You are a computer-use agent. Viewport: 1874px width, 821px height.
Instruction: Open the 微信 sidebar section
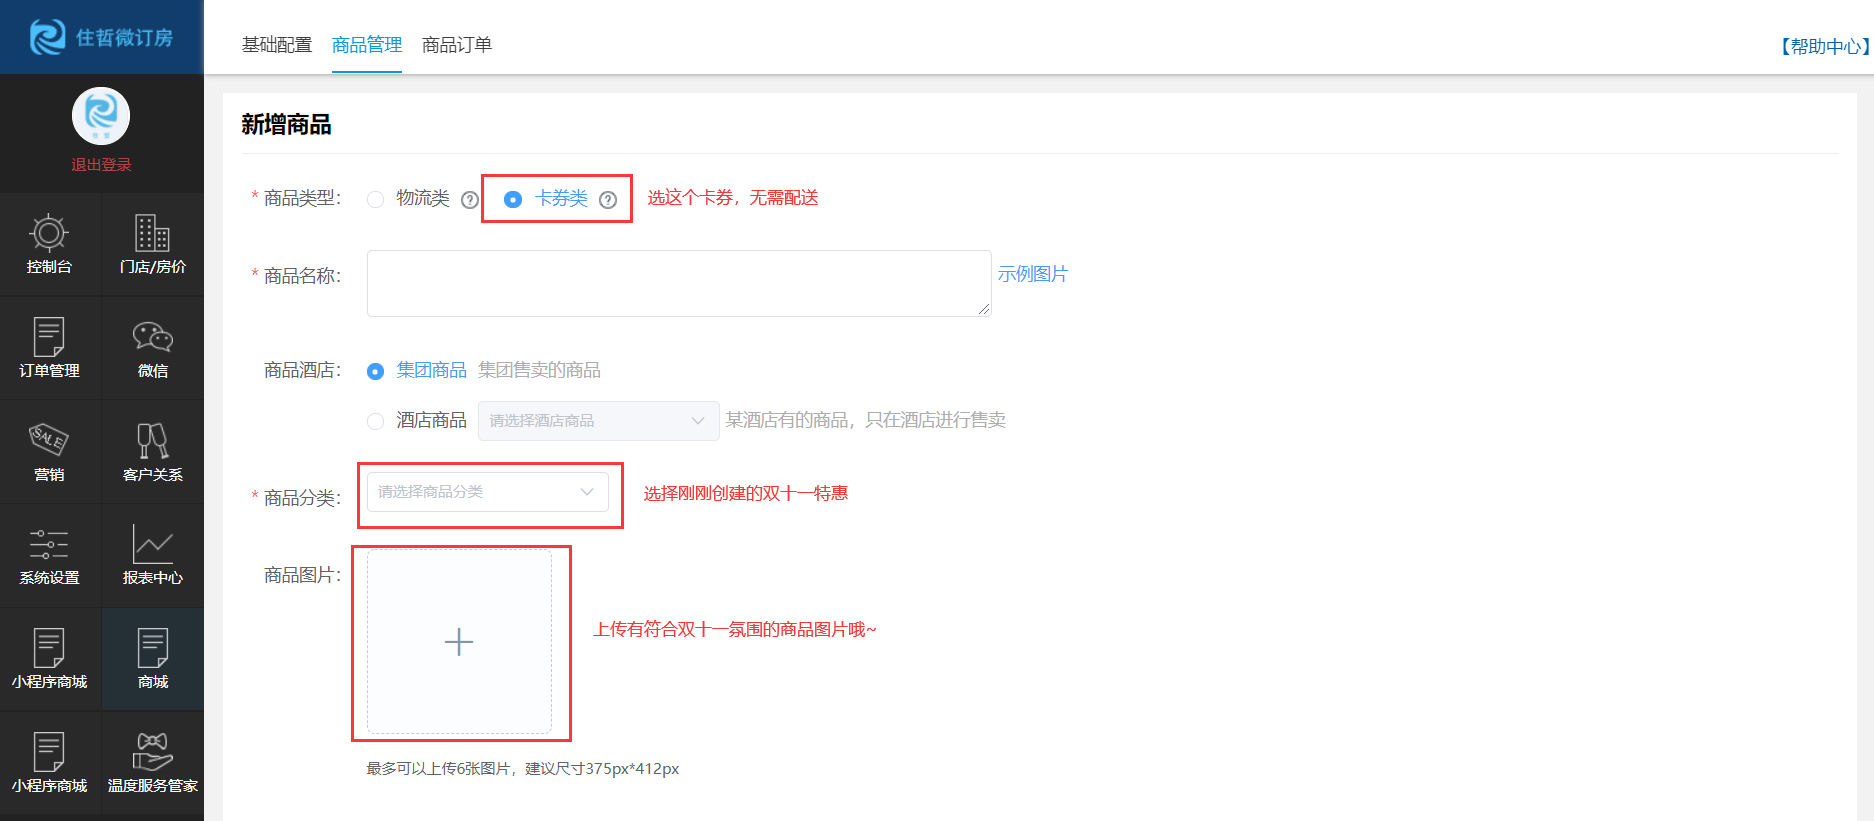[153, 348]
